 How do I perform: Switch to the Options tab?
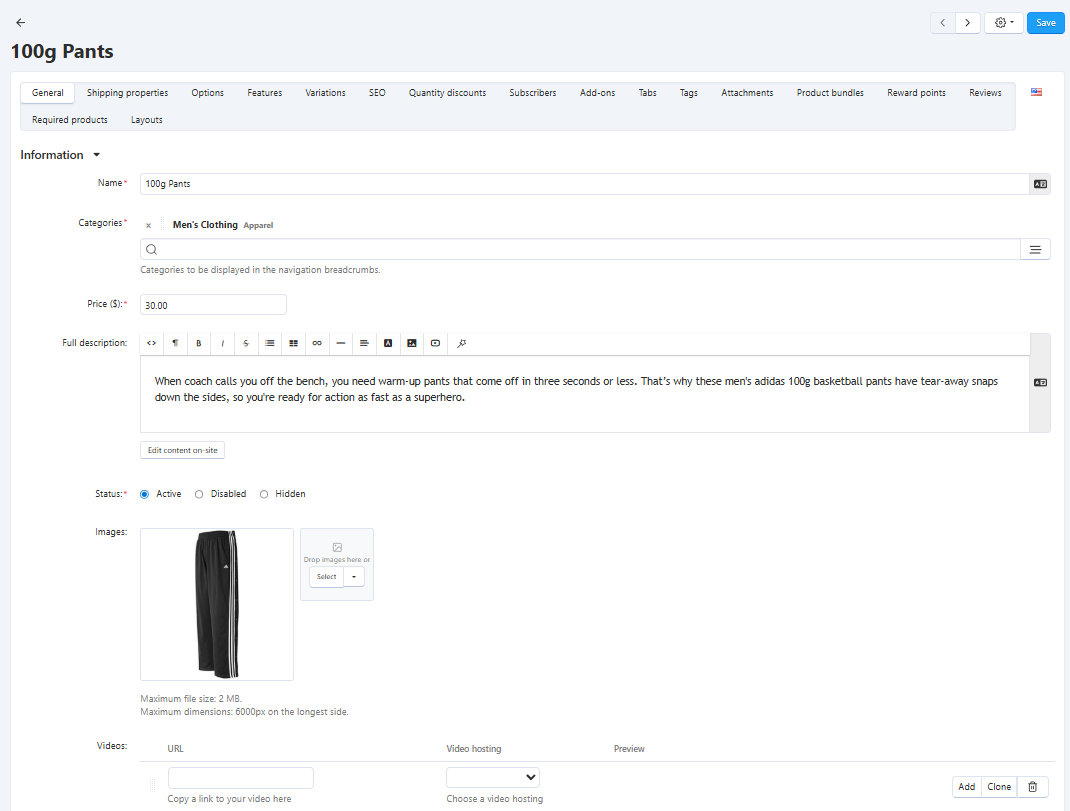coord(207,93)
